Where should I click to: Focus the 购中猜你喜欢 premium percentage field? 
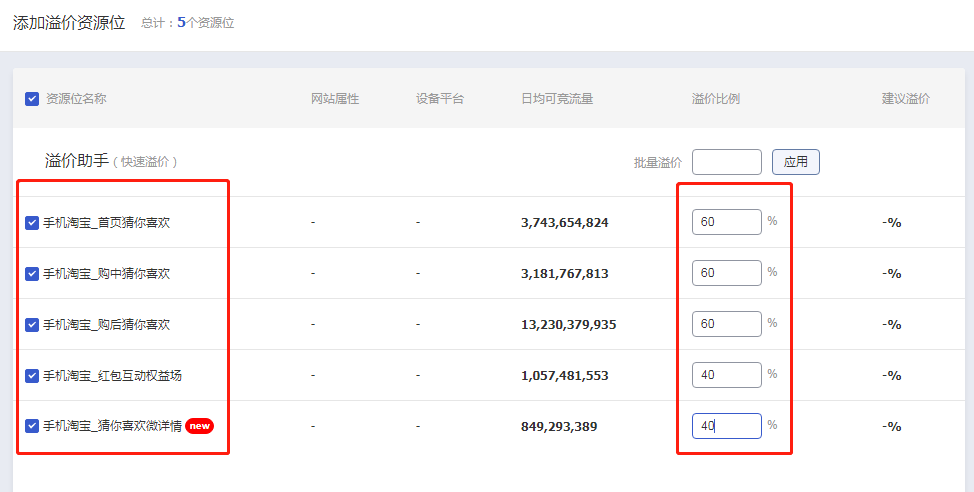pos(726,273)
